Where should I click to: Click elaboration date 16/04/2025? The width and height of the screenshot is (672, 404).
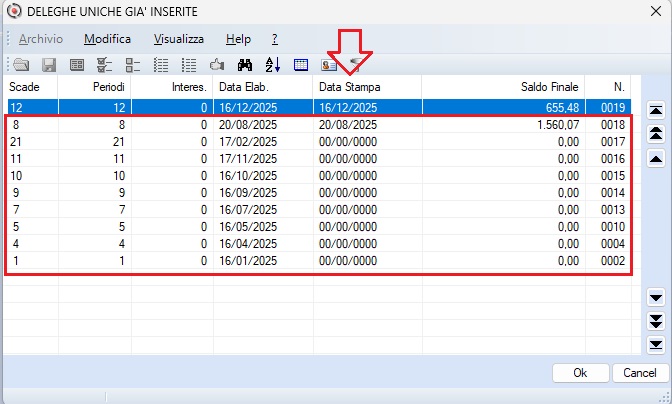pos(248,244)
